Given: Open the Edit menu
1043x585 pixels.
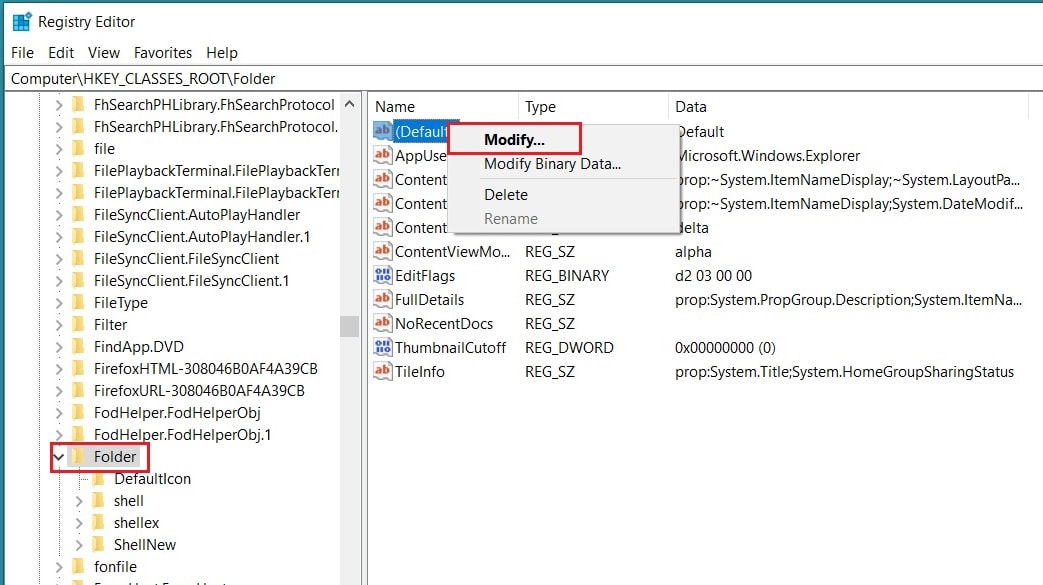Looking at the screenshot, I should (61, 53).
